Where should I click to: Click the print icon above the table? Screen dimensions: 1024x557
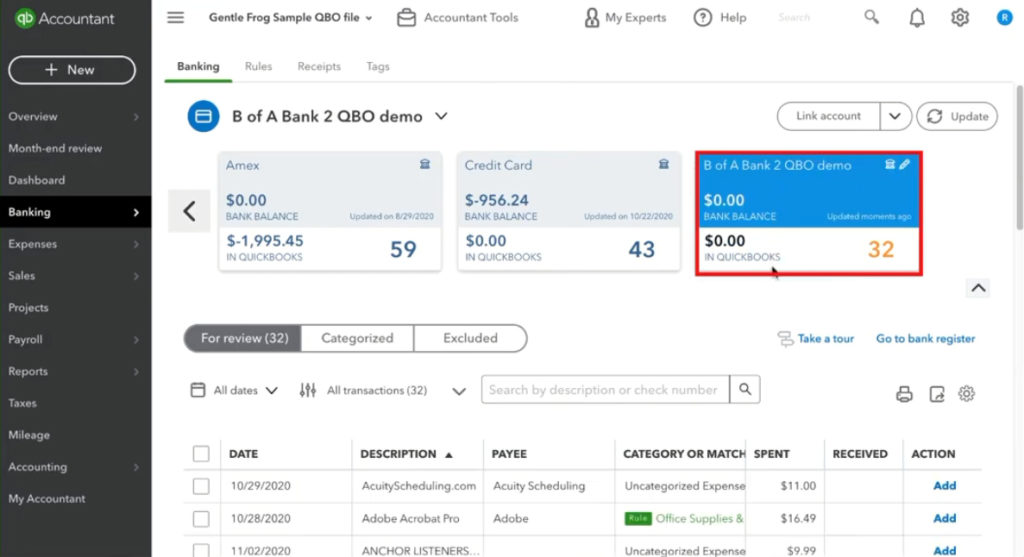point(904,394)
